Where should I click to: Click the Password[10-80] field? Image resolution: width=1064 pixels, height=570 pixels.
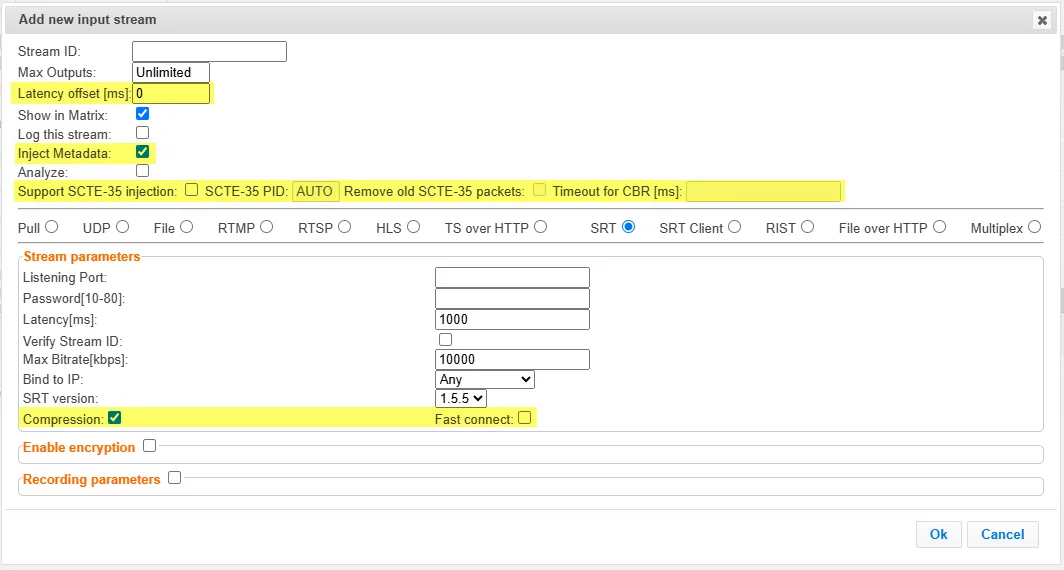(x=512, y=299)
